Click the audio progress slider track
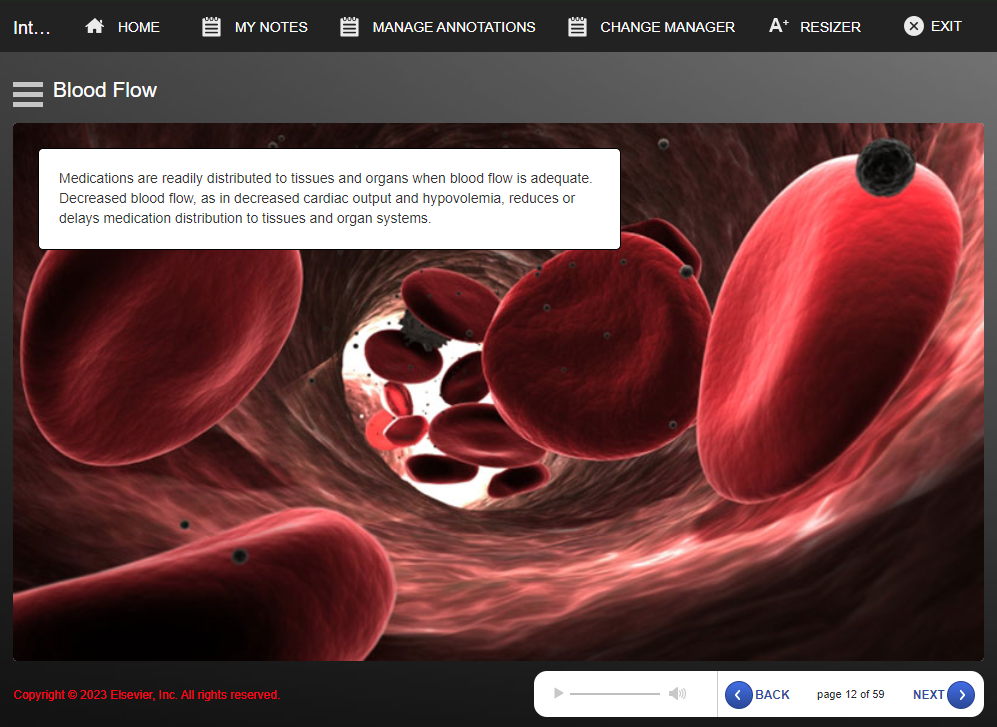997x727 pixels. 614,693
